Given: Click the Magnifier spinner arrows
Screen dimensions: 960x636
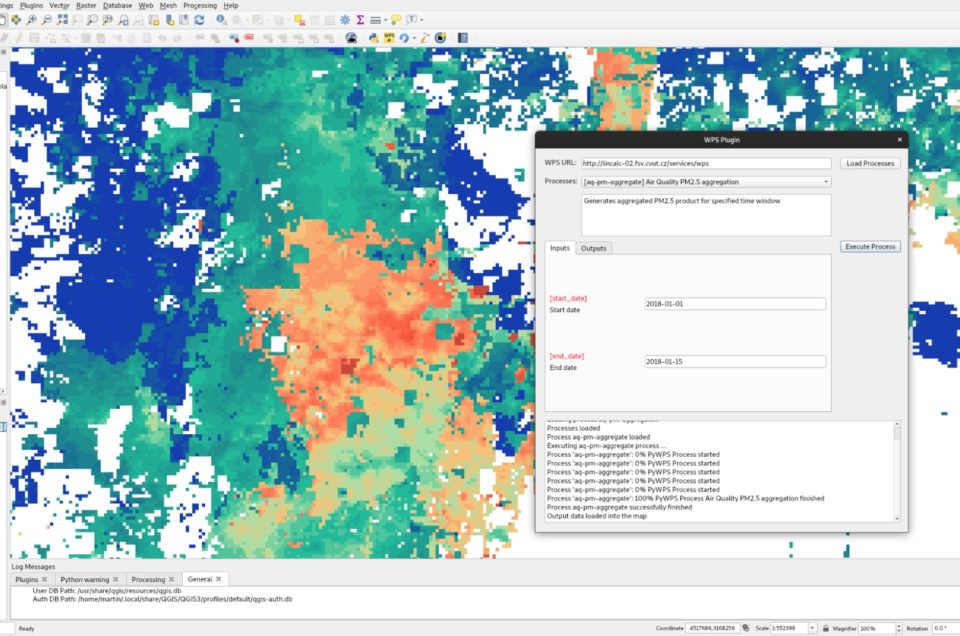Looking at the screenshot, I should click(x=899, y=628).
